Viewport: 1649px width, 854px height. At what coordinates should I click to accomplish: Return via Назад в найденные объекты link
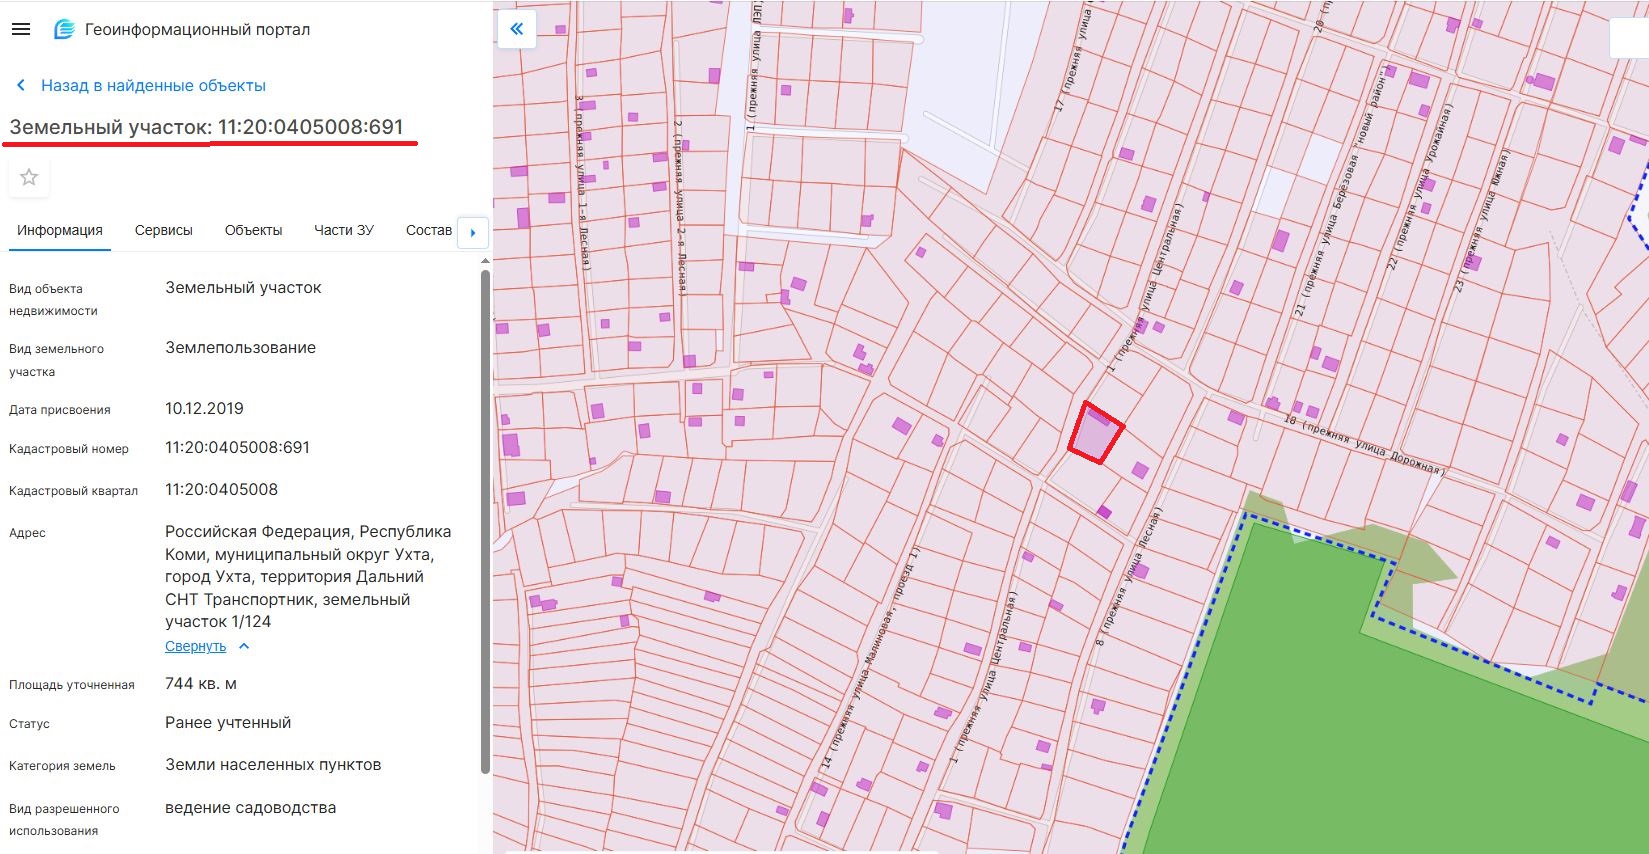[153, 85]
